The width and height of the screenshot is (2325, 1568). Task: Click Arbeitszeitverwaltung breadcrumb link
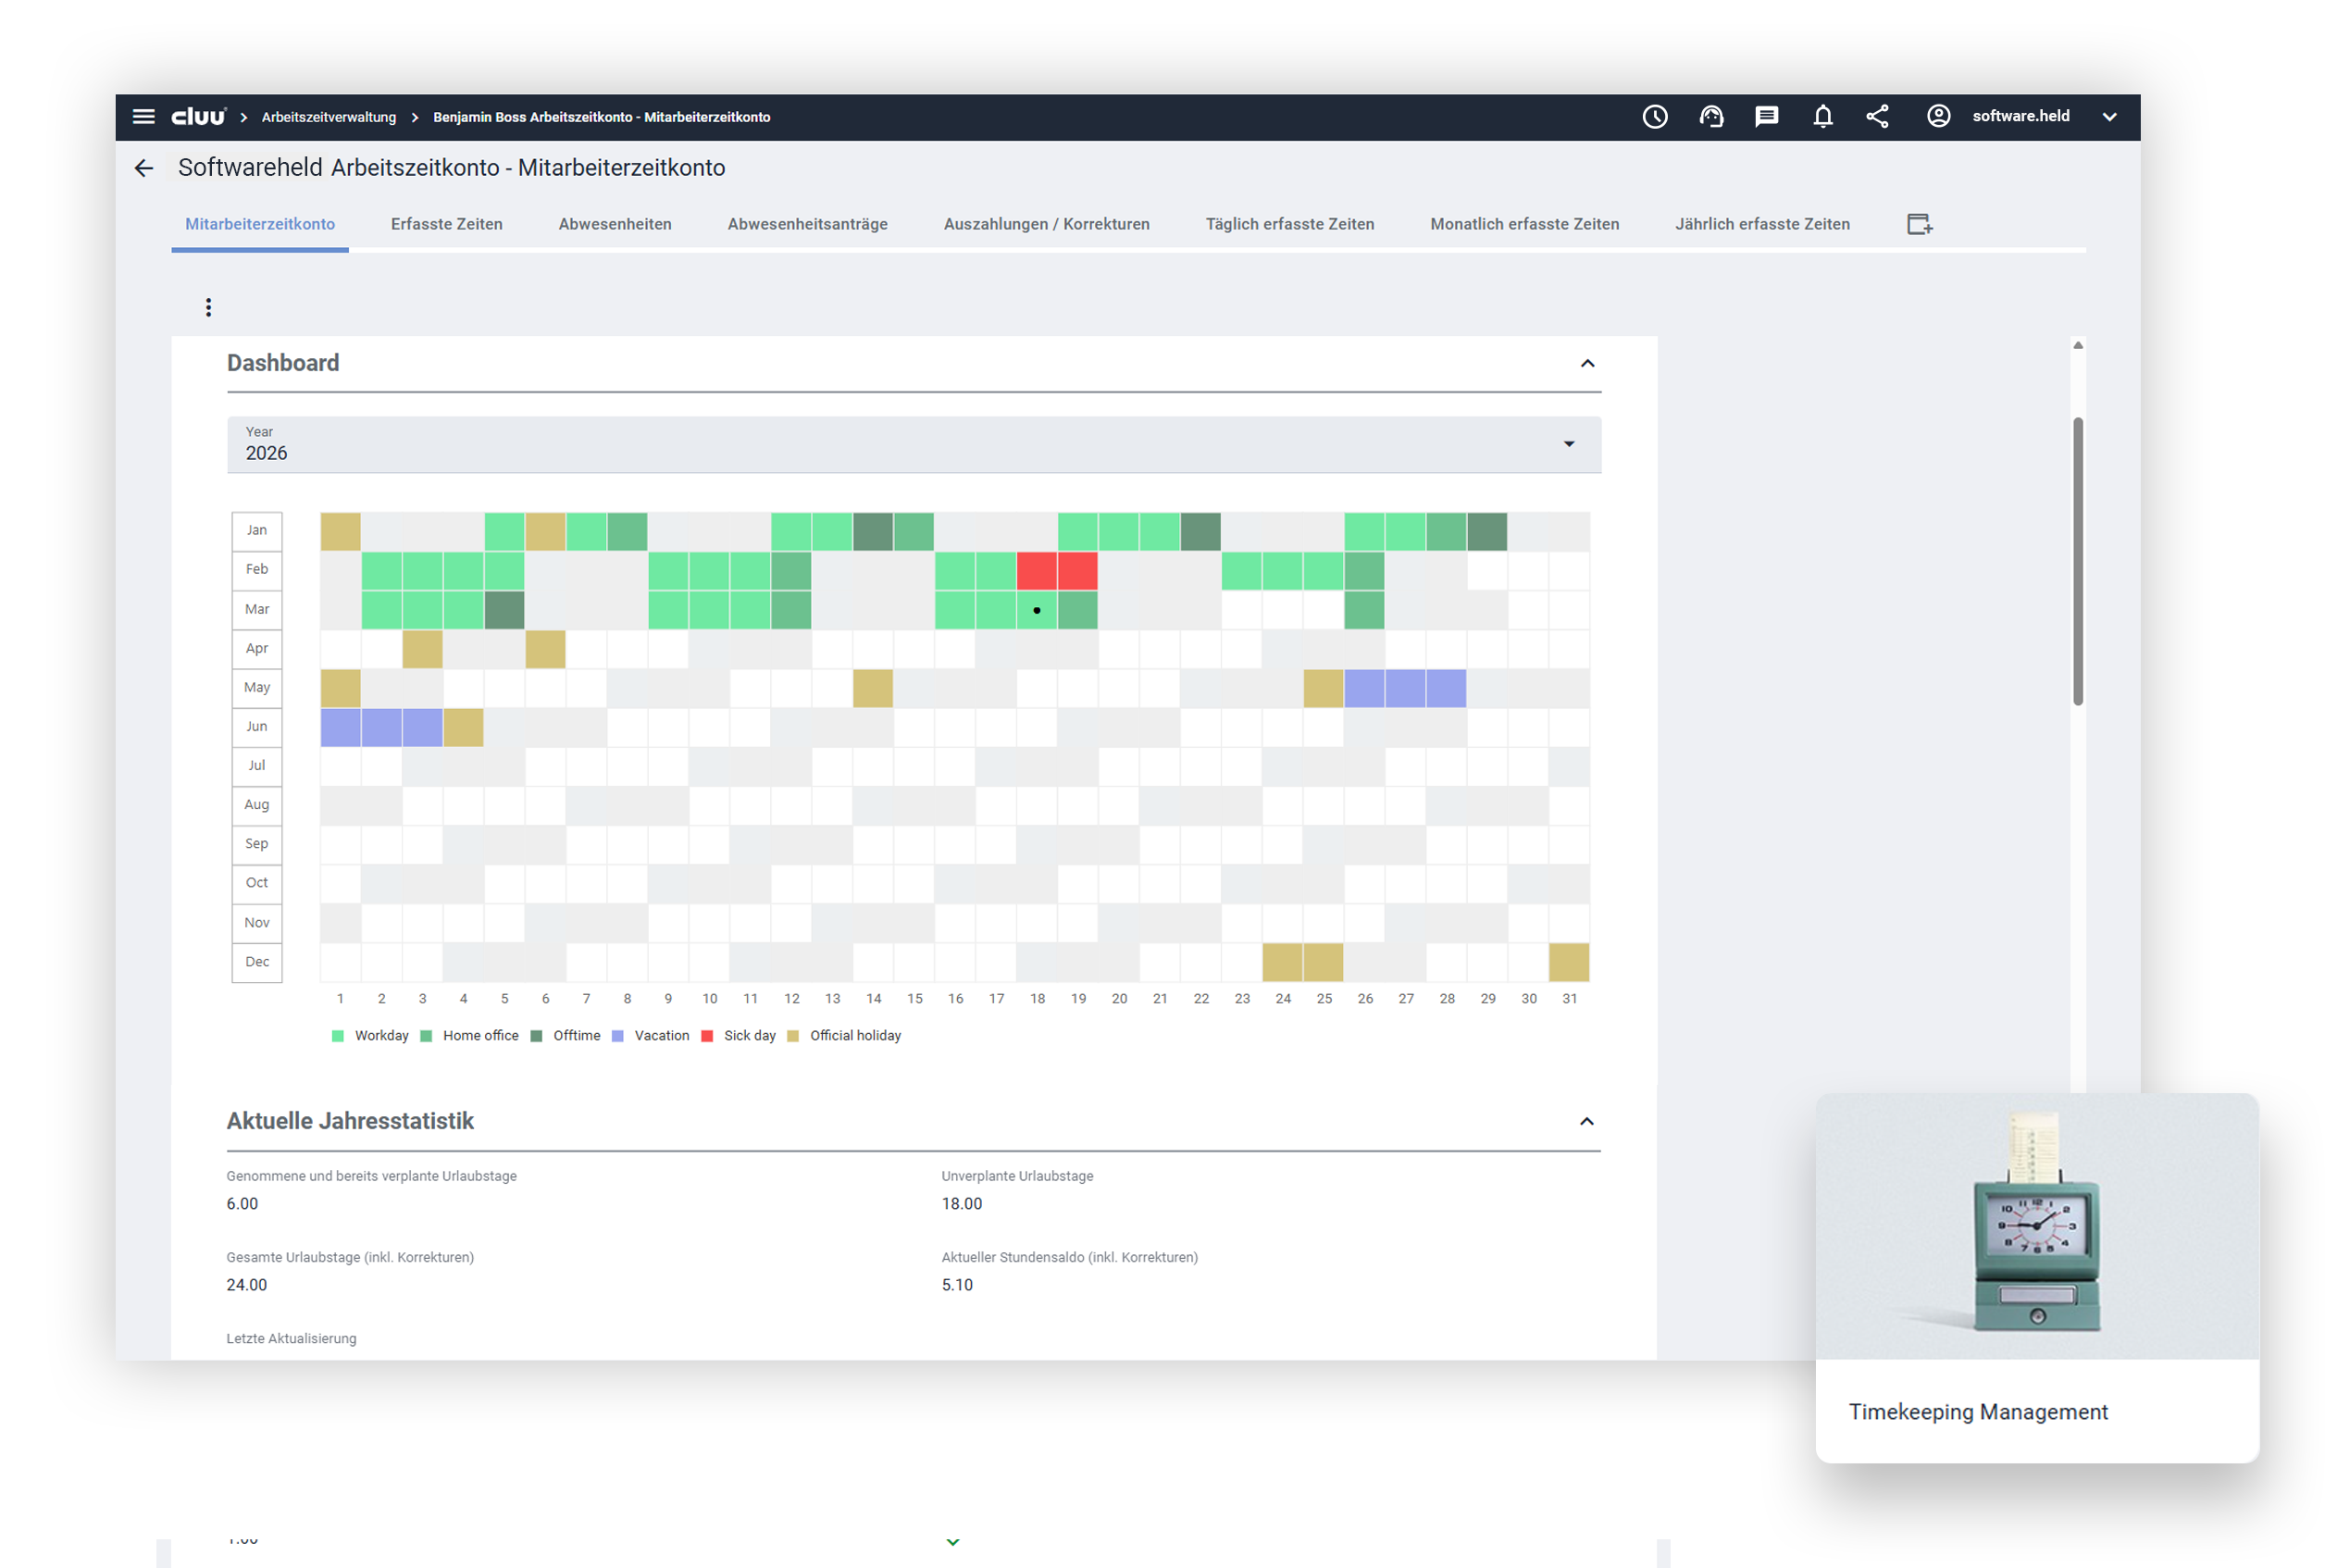pyautogui.click(x=329, y=117)
